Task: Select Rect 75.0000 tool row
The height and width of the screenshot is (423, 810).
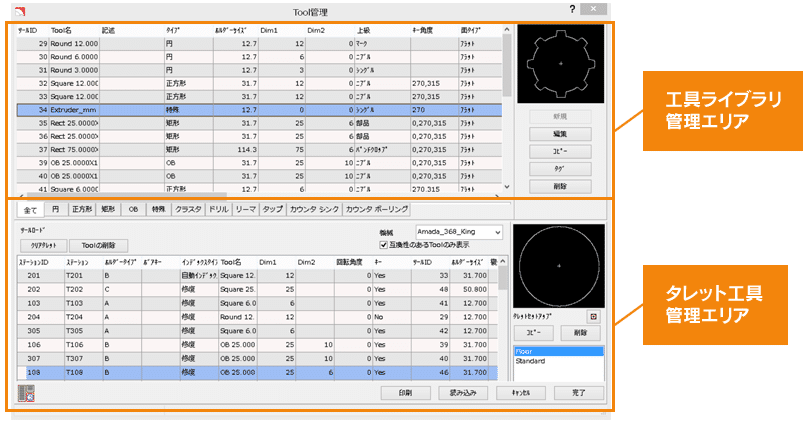Action: 259,150
